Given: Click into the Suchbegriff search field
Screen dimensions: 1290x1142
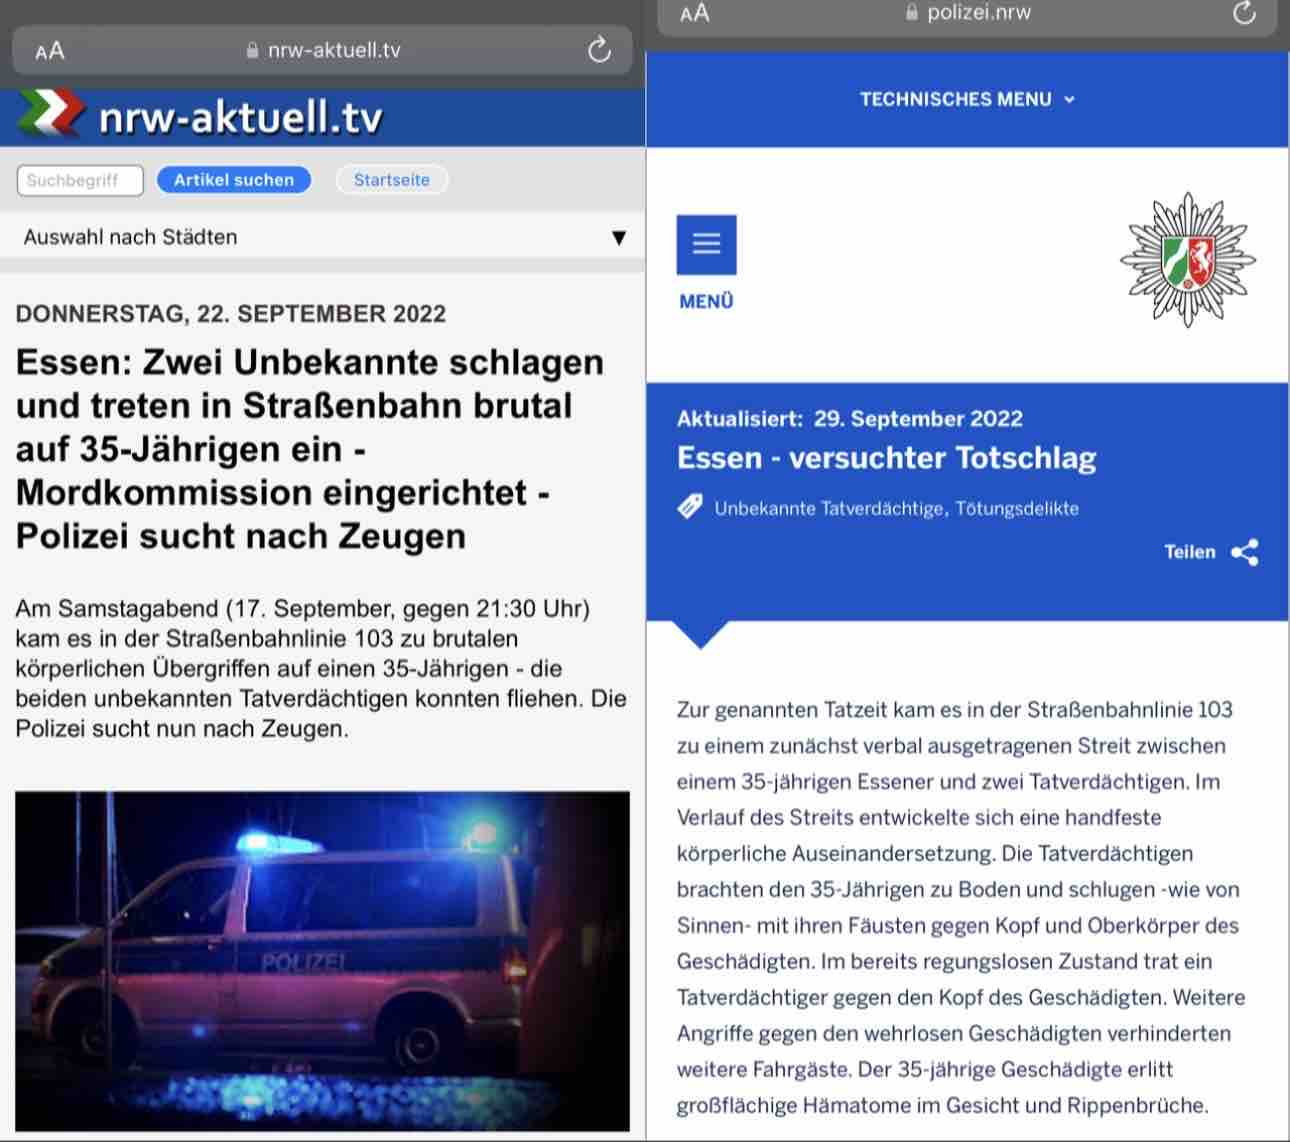Looking at the screenshot, I should pos(80,180).
